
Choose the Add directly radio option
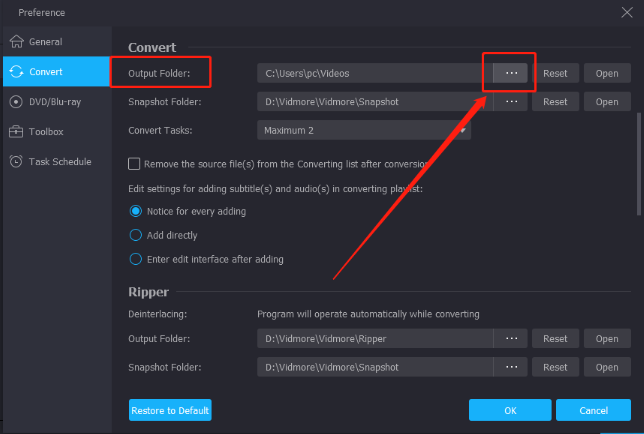(x=136, y=235)
